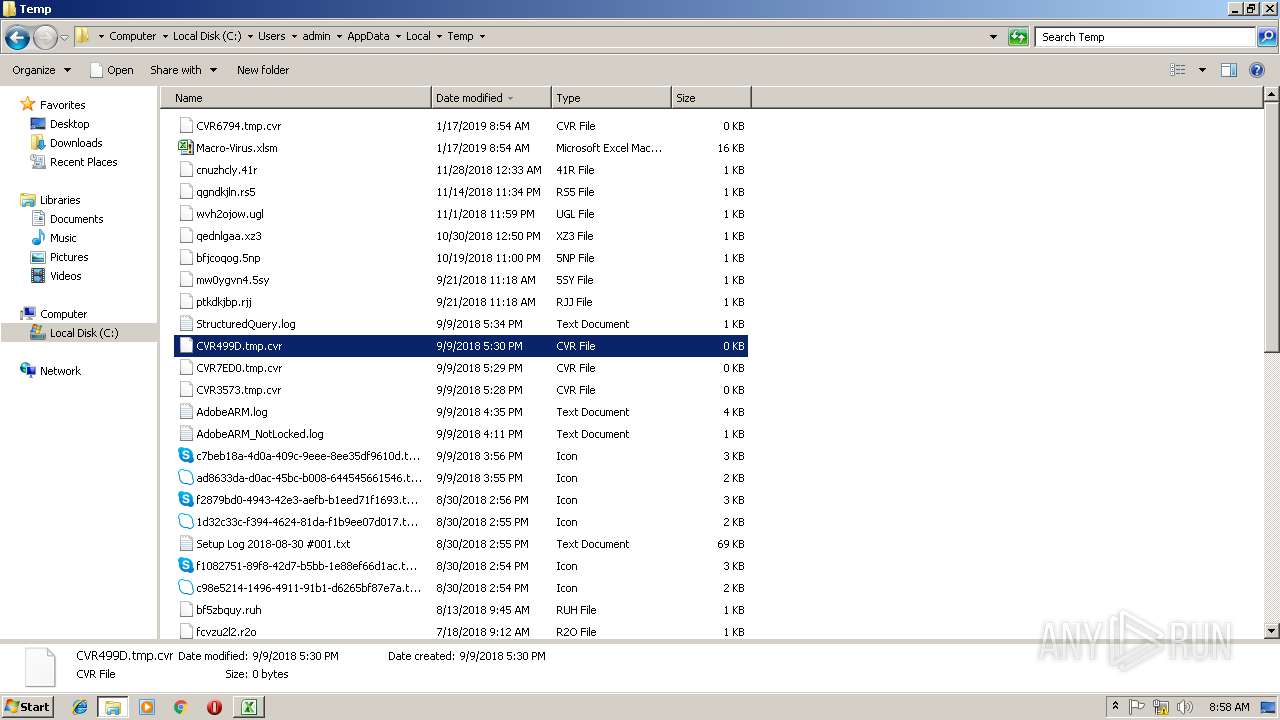Go to admin folder in breadcrumb

[316, 37]
